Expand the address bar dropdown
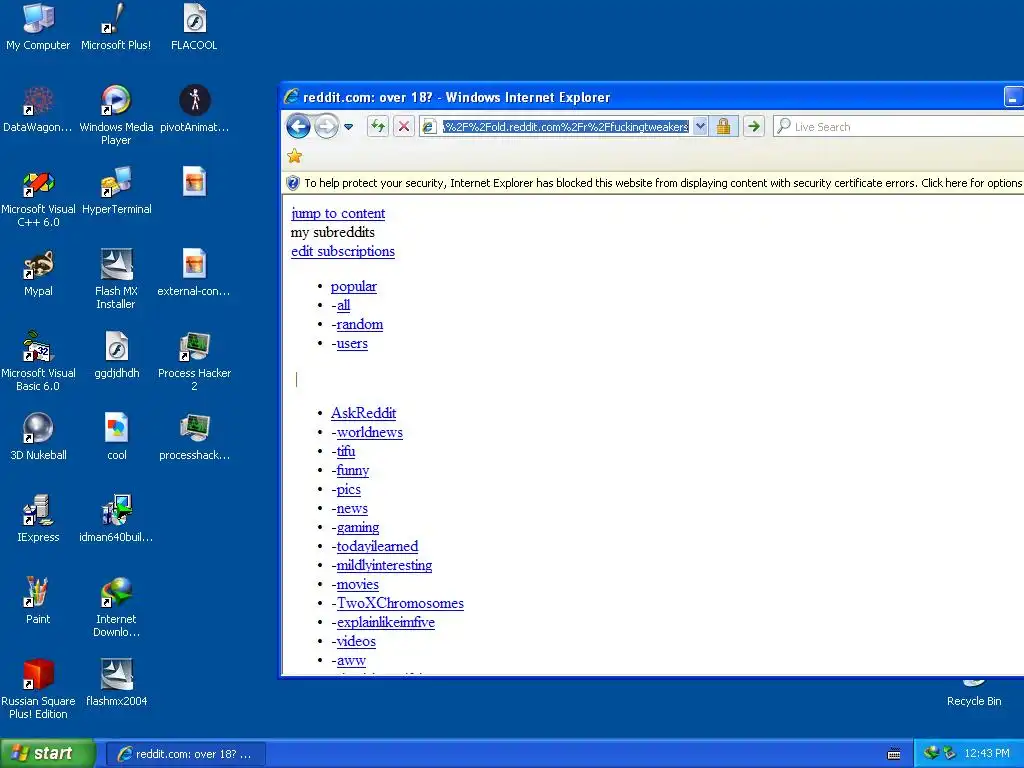This screenshot has width=1024, height=768. pos(700,126)
